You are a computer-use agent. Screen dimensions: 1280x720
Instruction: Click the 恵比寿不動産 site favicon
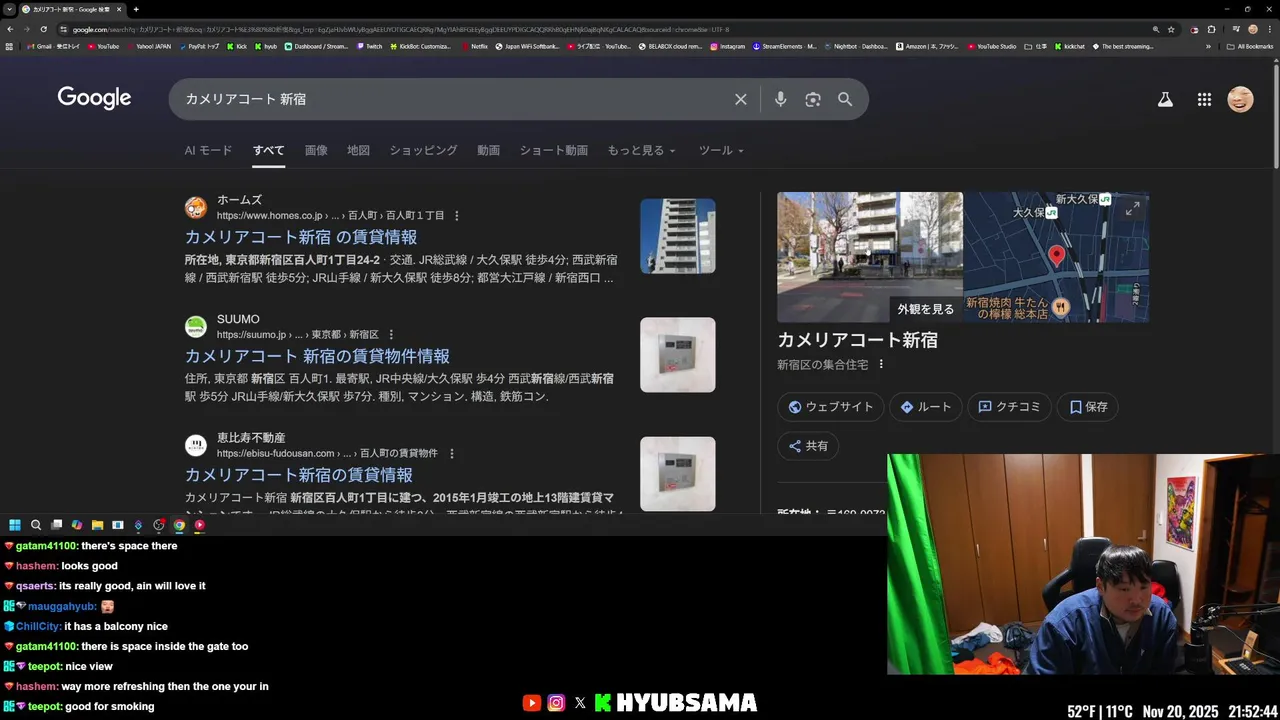click(196, 445)
